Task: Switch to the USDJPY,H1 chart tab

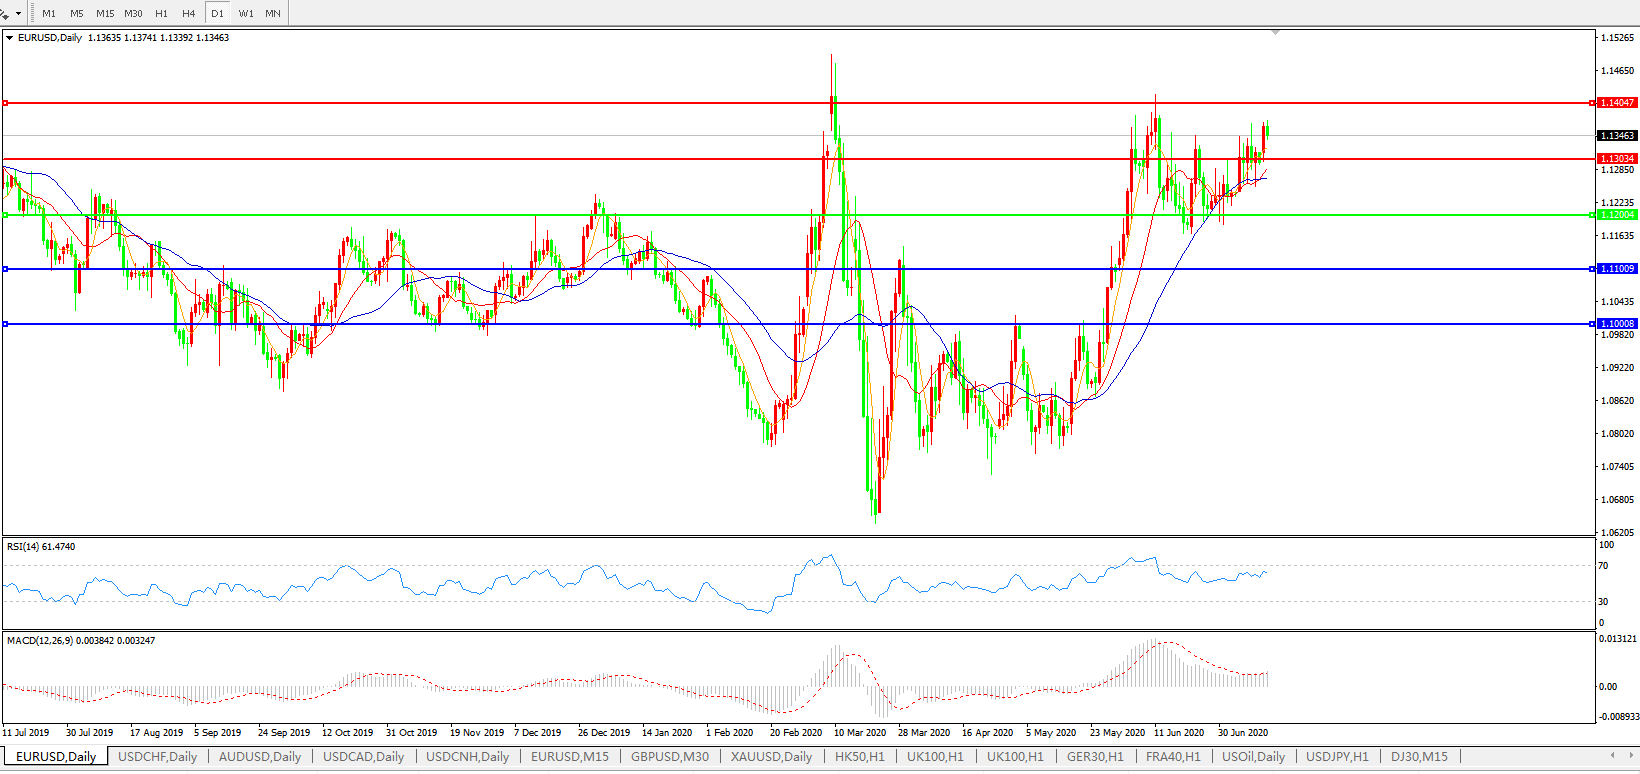Action: pos(1337,757)
